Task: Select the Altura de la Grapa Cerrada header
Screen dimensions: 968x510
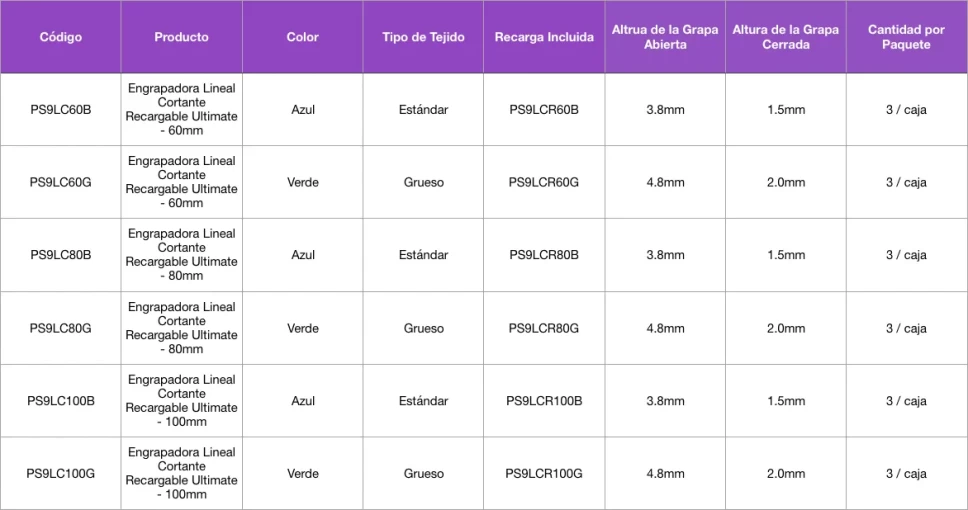Action: point(785,37)
